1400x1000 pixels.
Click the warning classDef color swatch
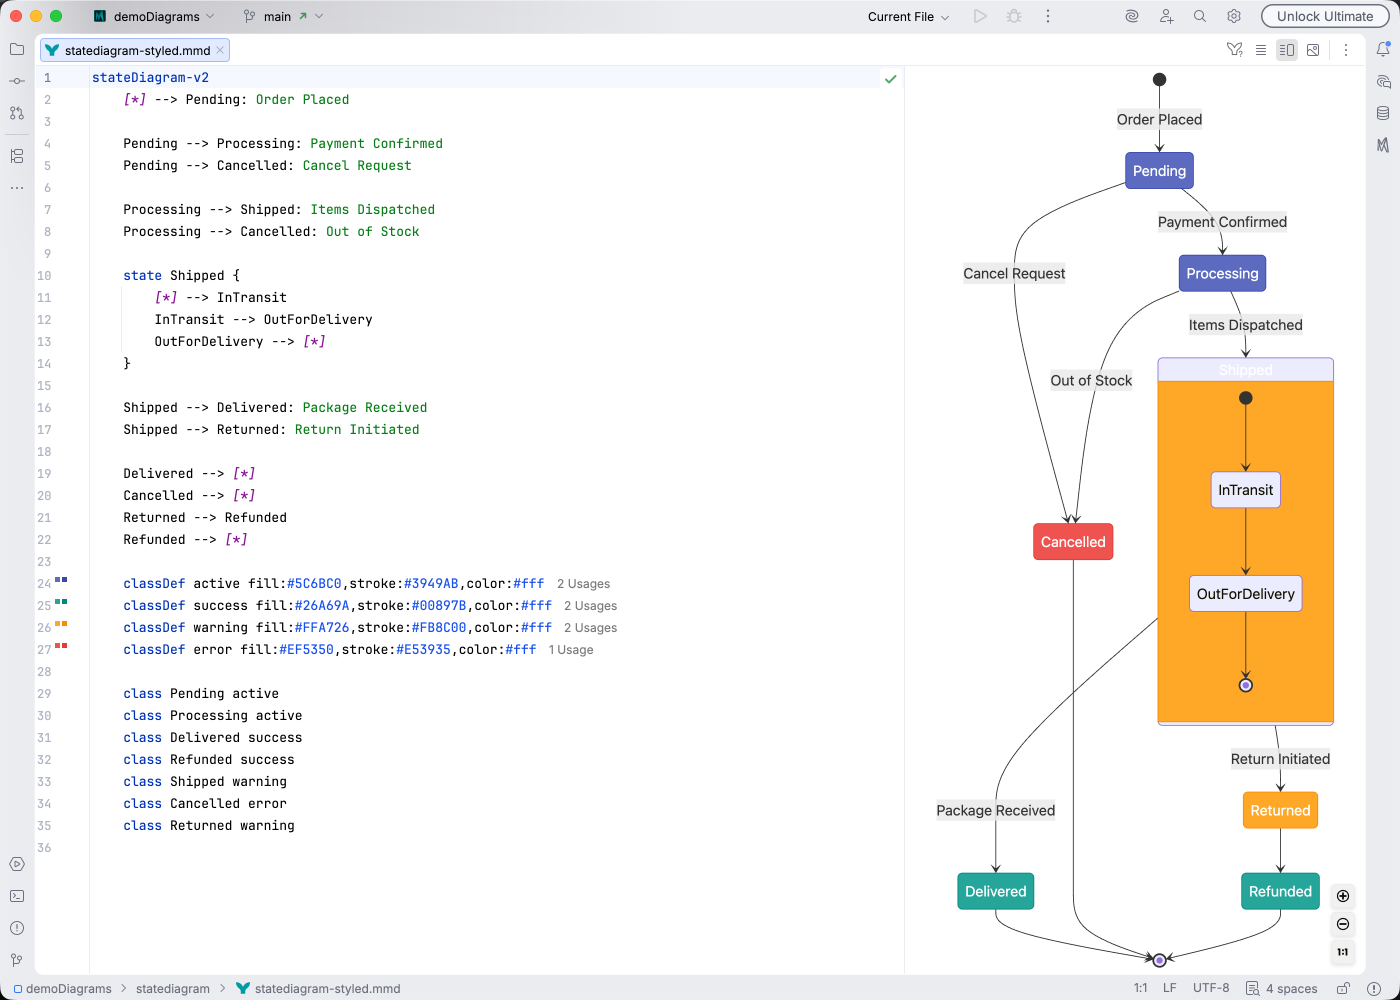[60, 621]
